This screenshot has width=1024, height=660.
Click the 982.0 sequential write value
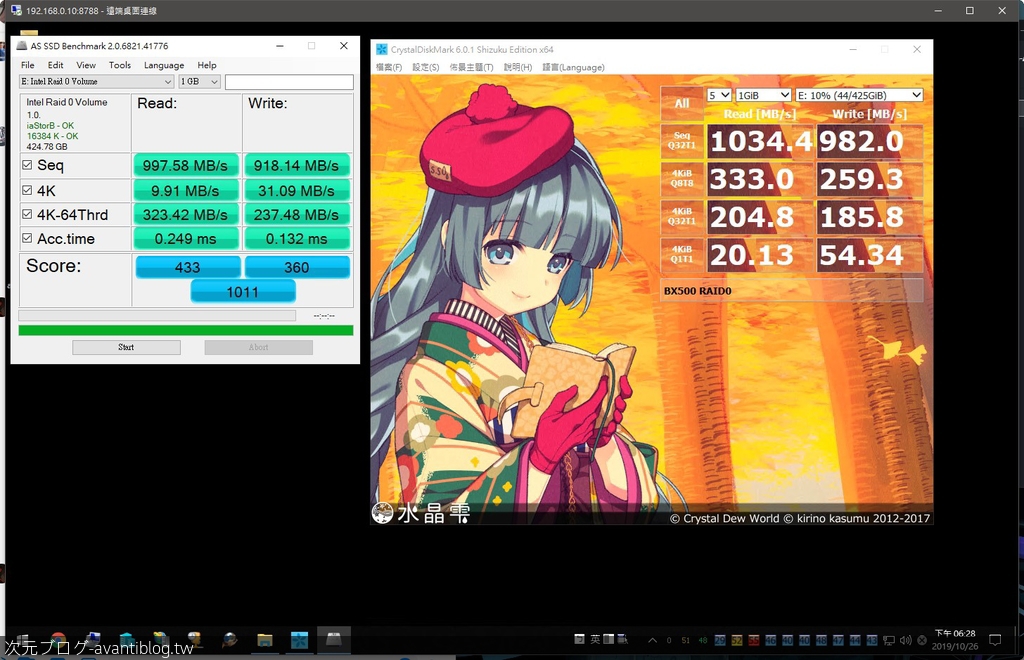(x=869, y=141)
